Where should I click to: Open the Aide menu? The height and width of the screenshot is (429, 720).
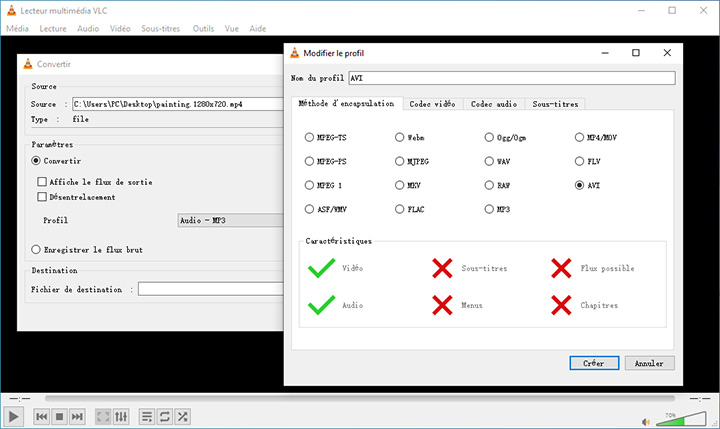pyautogui.click(x=258, y=28)
